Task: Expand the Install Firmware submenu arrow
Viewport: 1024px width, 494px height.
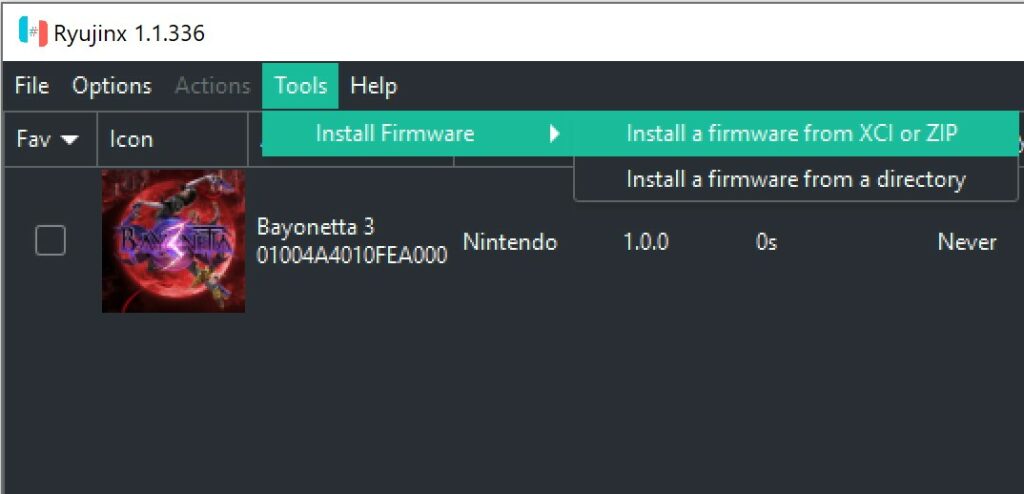Action: pos(554,134)
